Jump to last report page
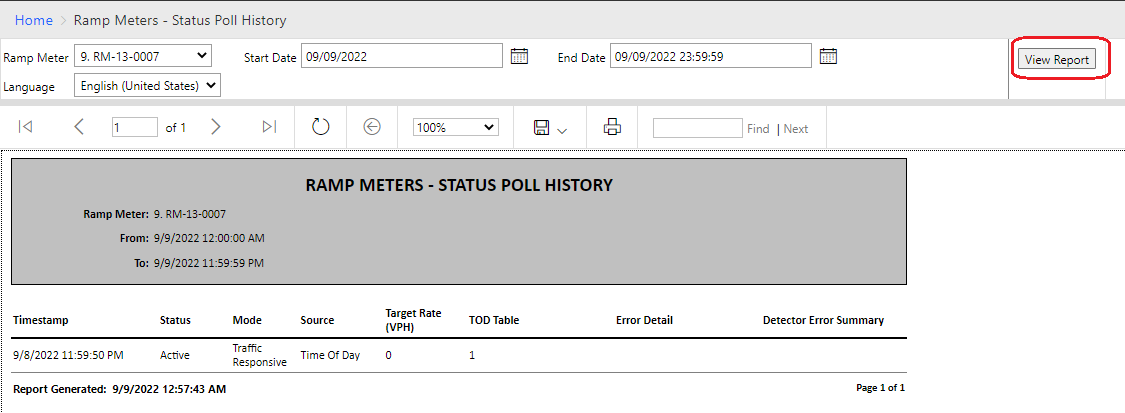Screen dimensions: 1125x413 pyautogui.click(x=269, y=127)
